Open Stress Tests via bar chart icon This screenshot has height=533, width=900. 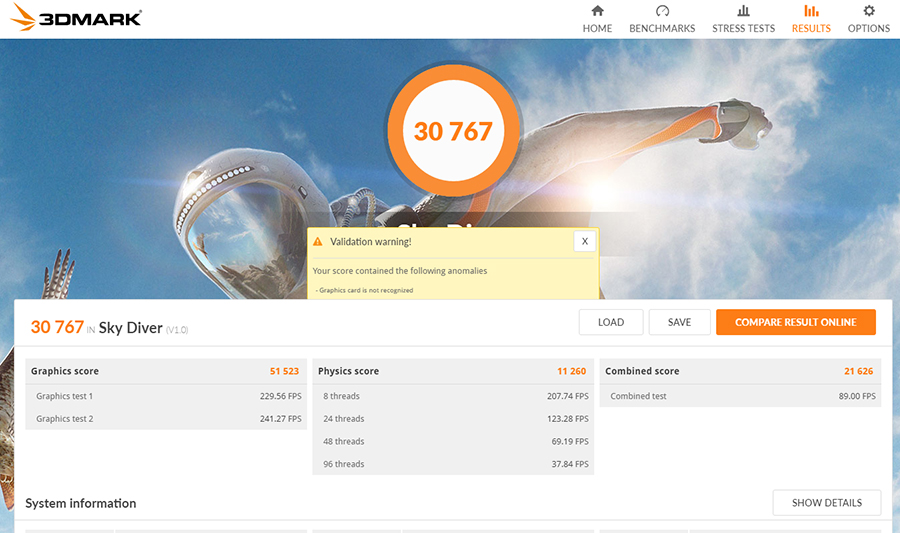[x=743, y=11]
